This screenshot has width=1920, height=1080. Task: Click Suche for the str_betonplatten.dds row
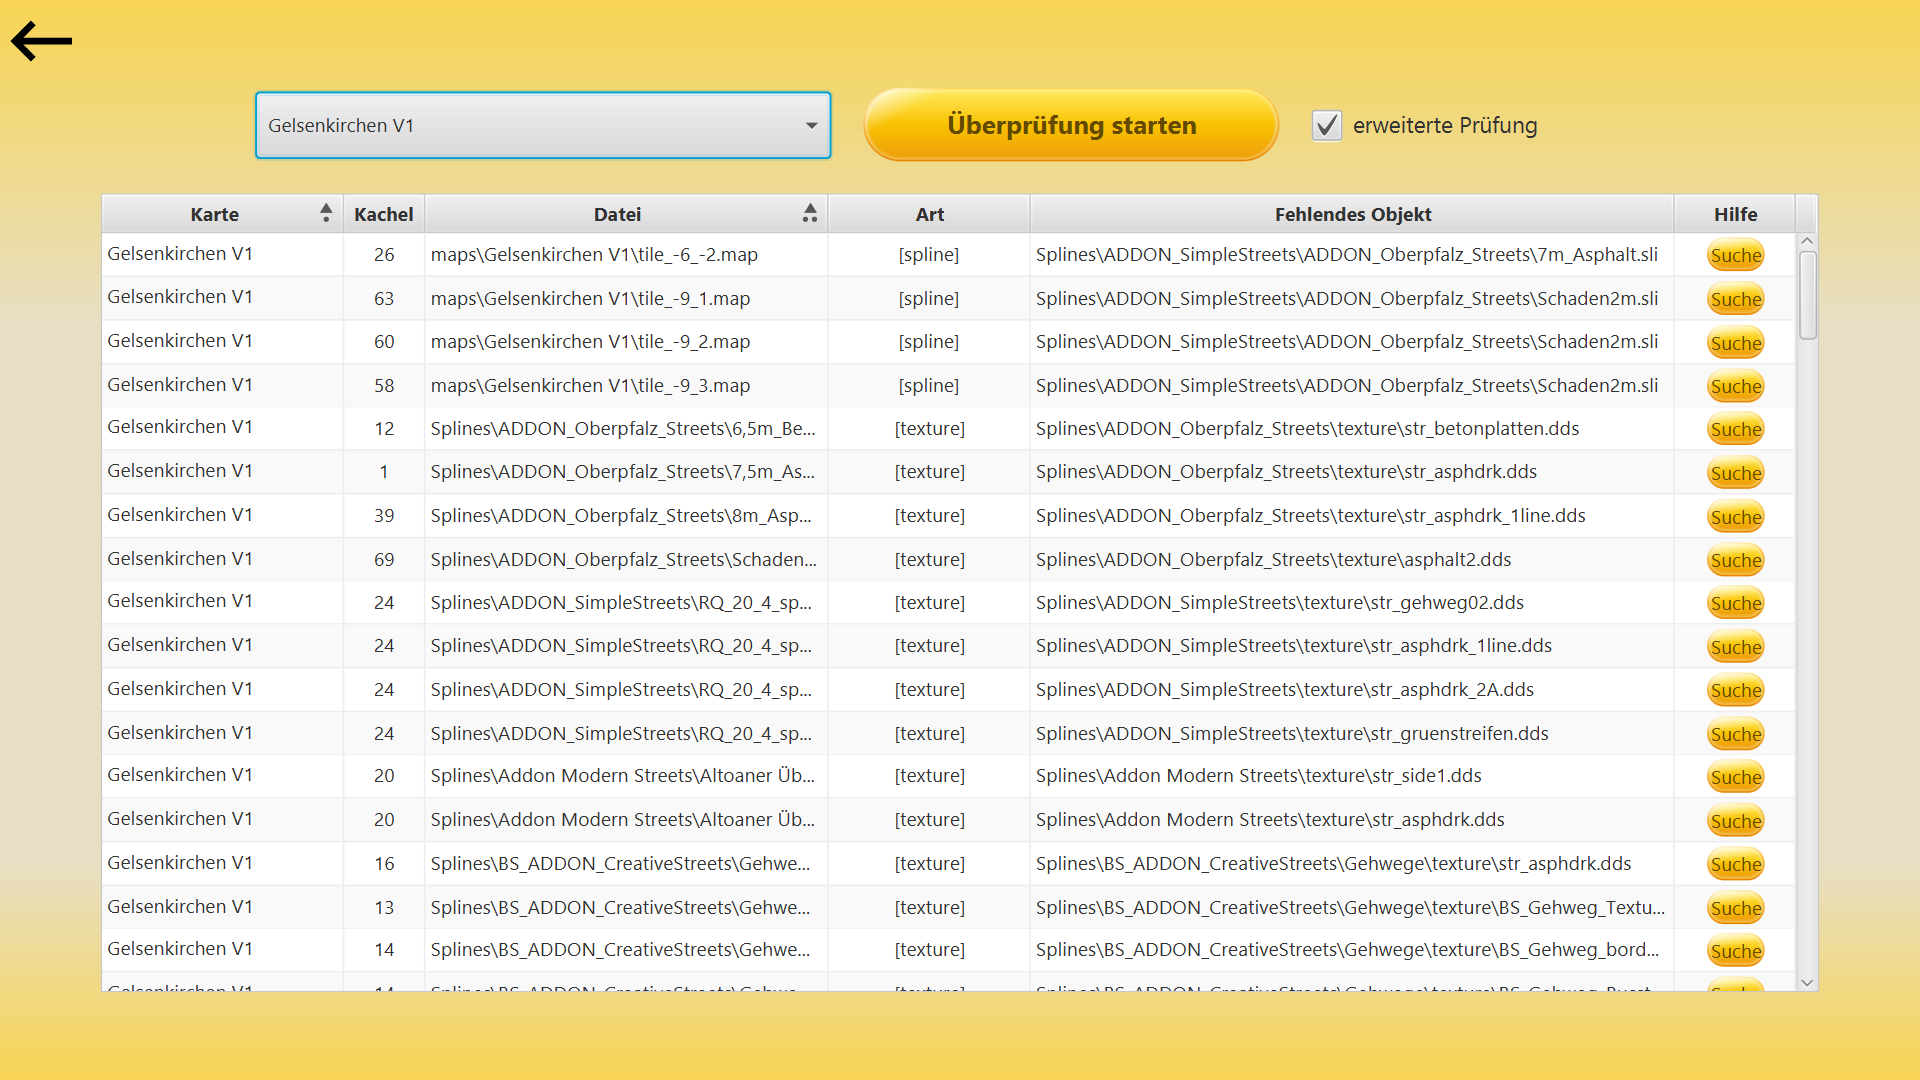(x=1735, y=430)
